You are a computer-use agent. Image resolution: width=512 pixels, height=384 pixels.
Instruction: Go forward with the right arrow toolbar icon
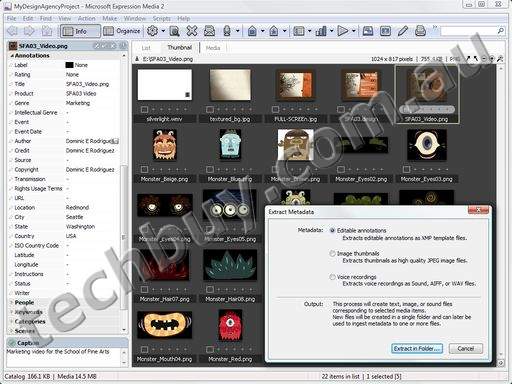(29, 31)
